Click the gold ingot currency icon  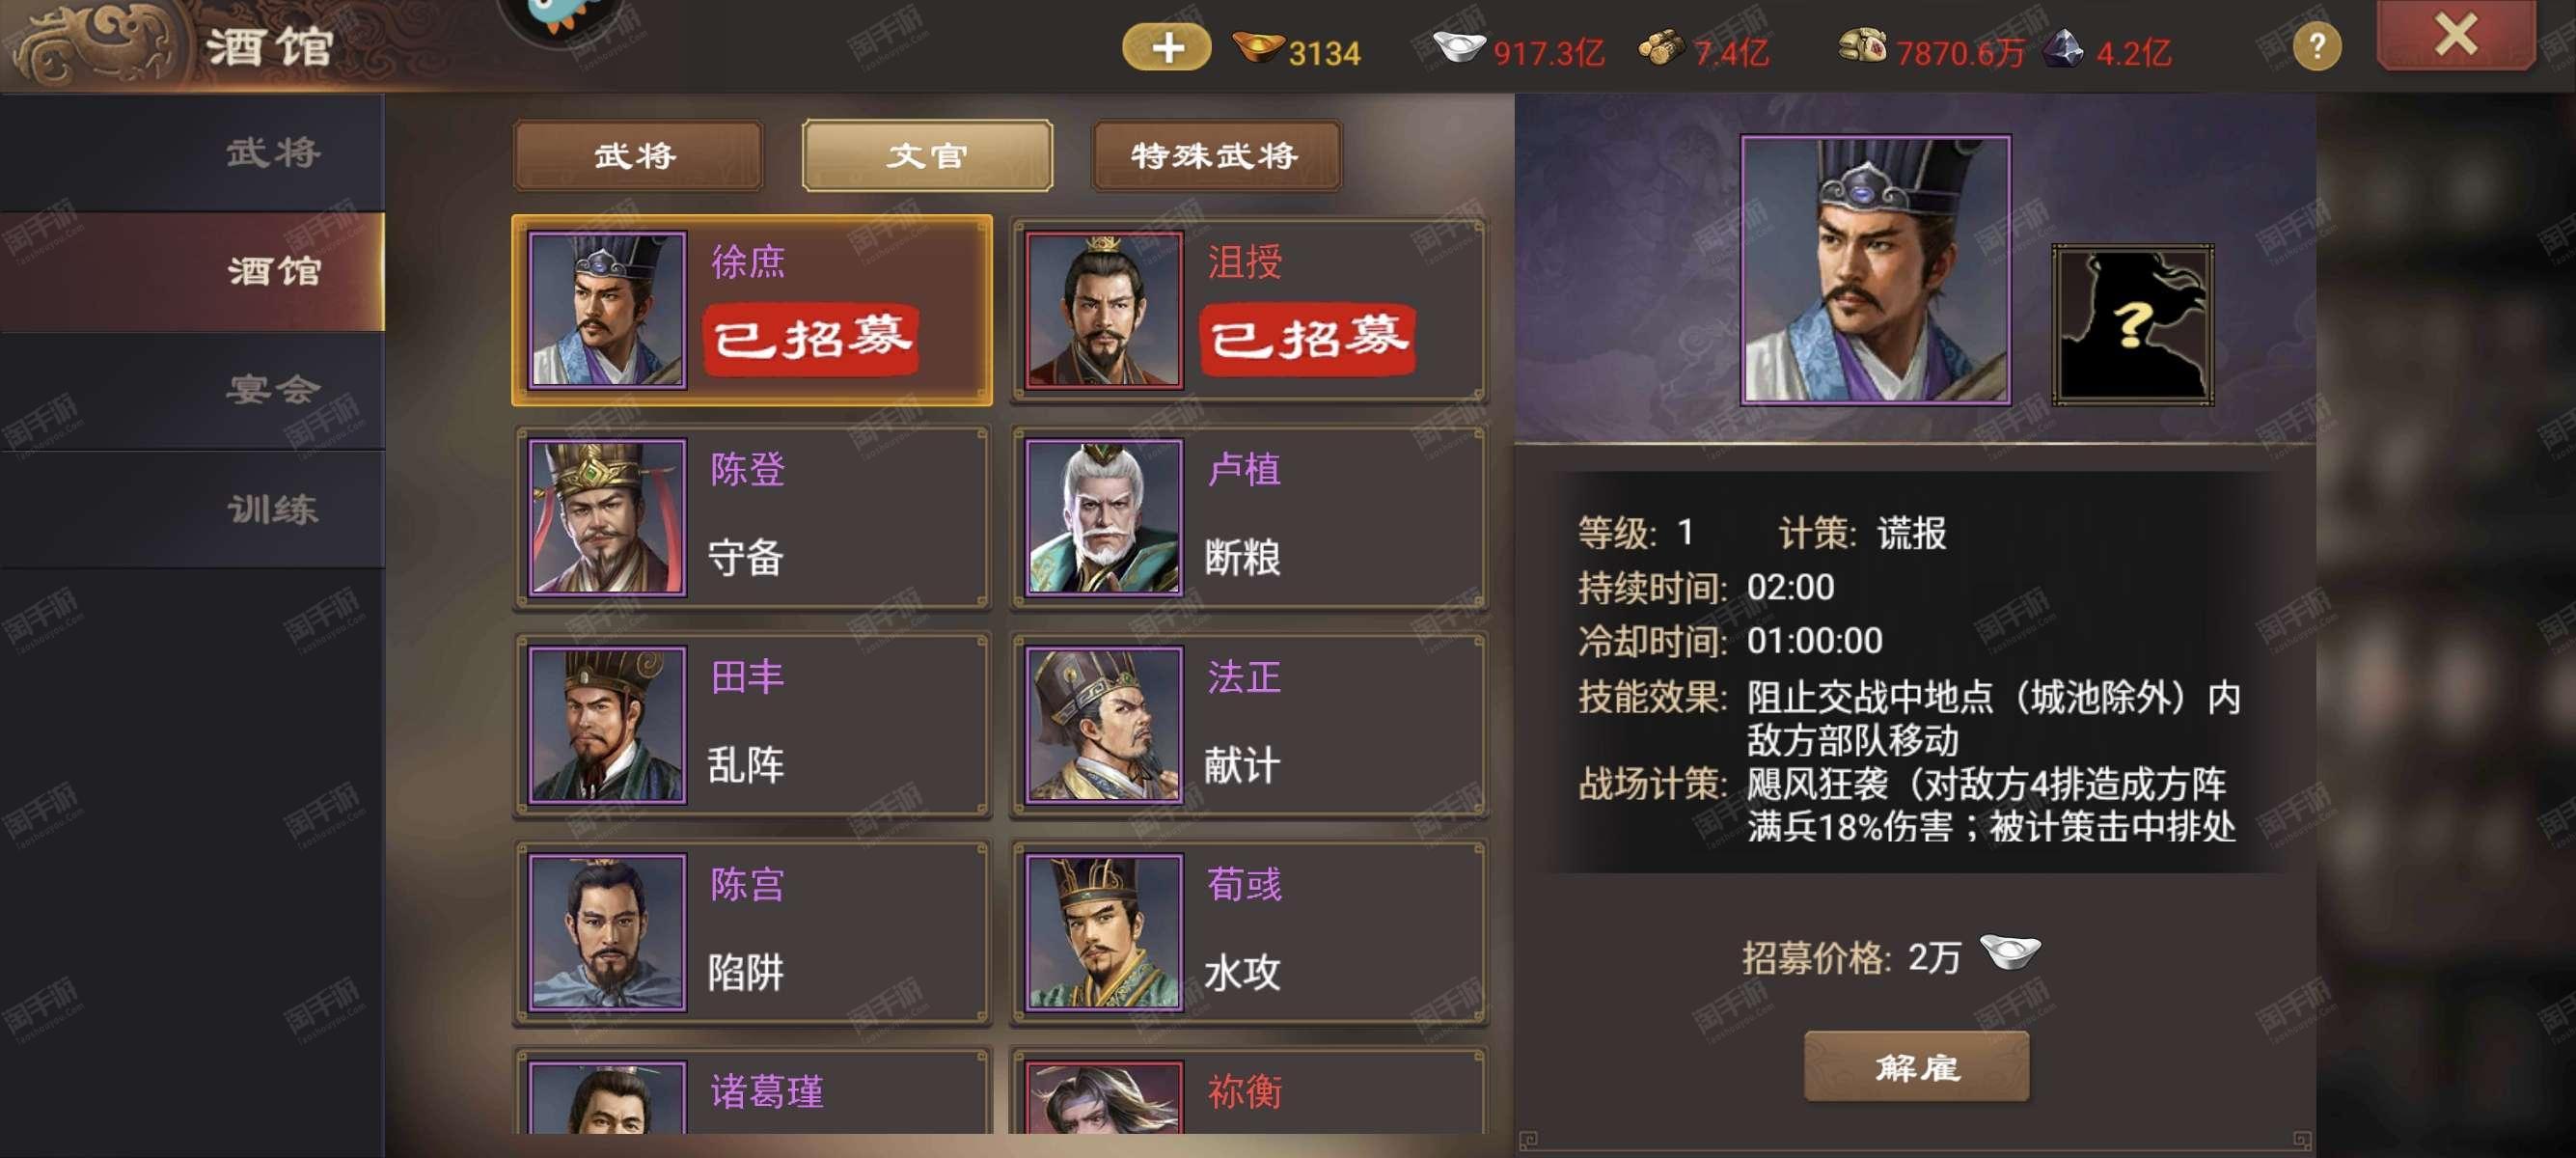pyautogui.click(x=1258, y=47)
